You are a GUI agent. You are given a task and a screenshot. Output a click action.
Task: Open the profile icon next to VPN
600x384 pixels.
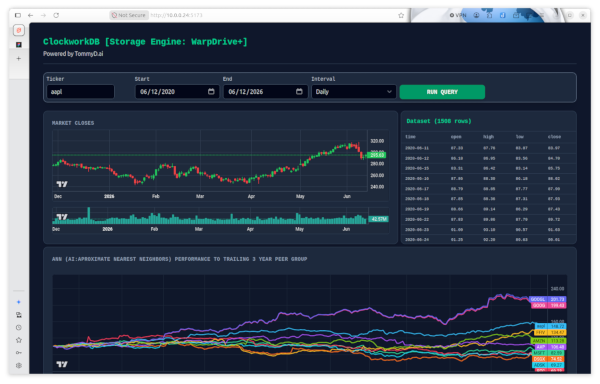(476, 15)
